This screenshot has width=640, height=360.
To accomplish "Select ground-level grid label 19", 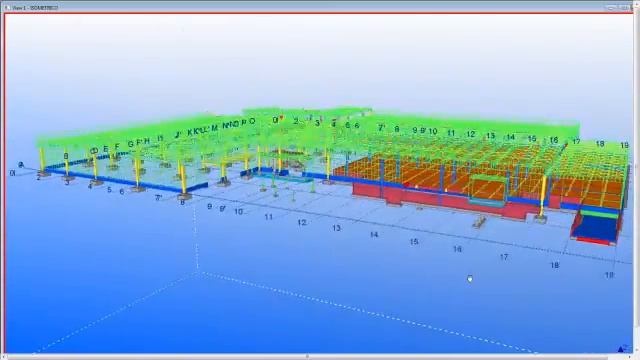I will 609,275.
